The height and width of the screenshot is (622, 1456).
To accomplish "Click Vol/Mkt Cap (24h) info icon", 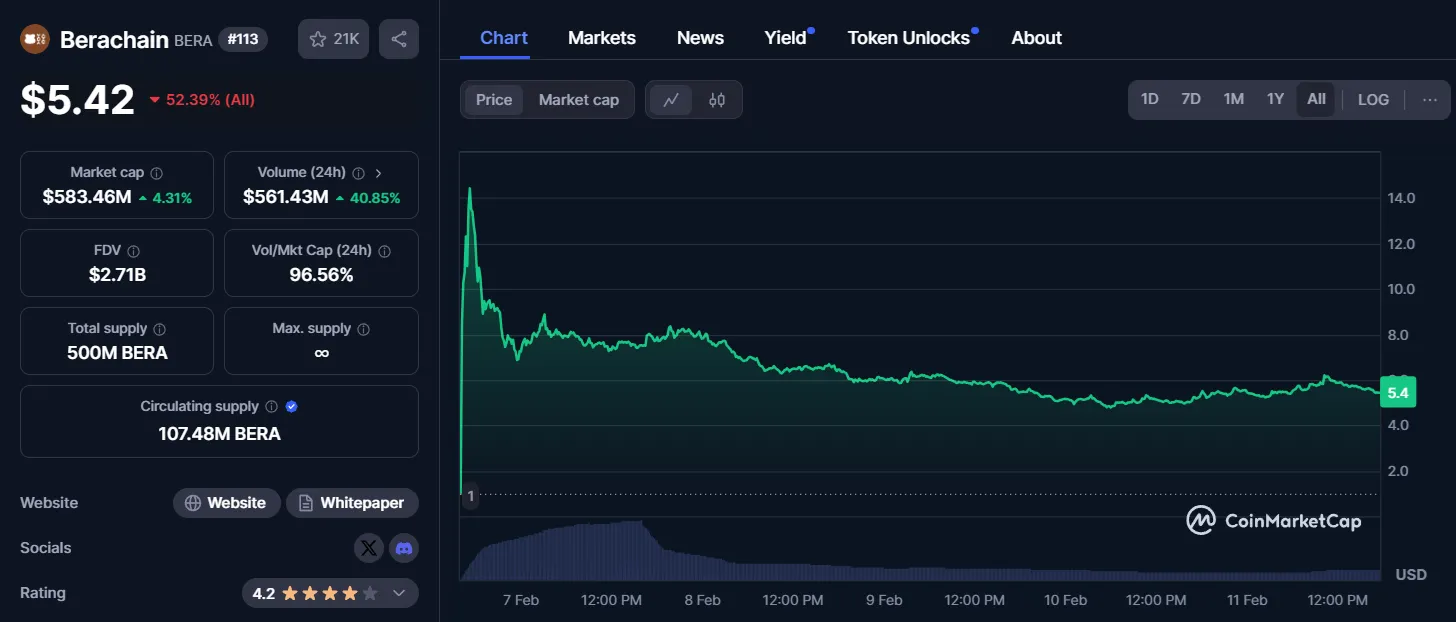I will (x=385, y=251).
